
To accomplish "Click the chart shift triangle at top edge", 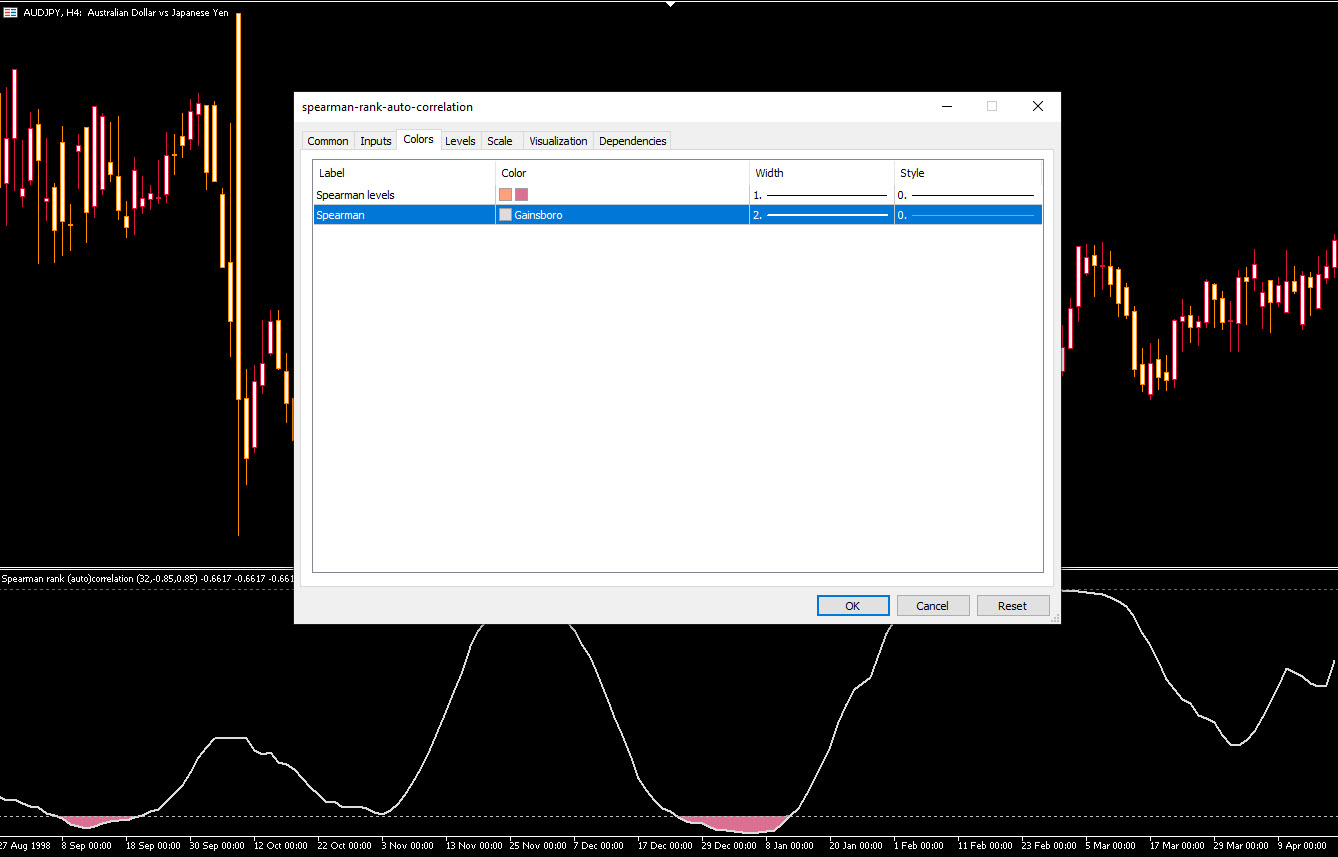I will [670, 4].
